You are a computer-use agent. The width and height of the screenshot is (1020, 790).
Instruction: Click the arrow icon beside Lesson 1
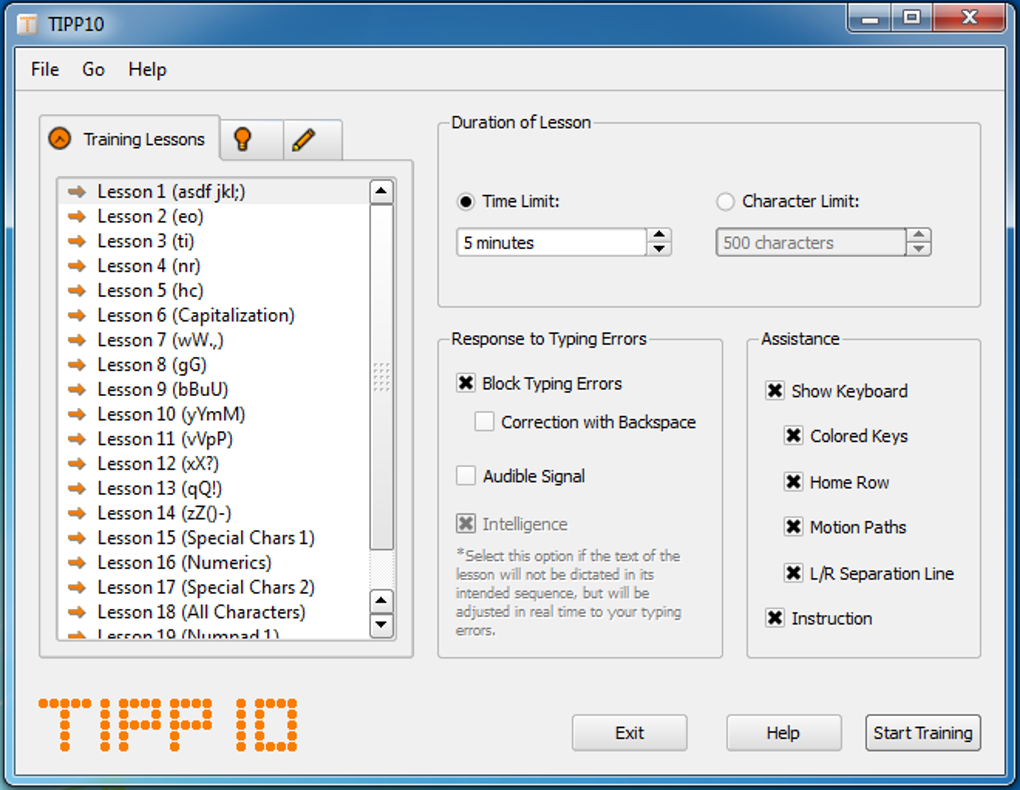(77, 191)
